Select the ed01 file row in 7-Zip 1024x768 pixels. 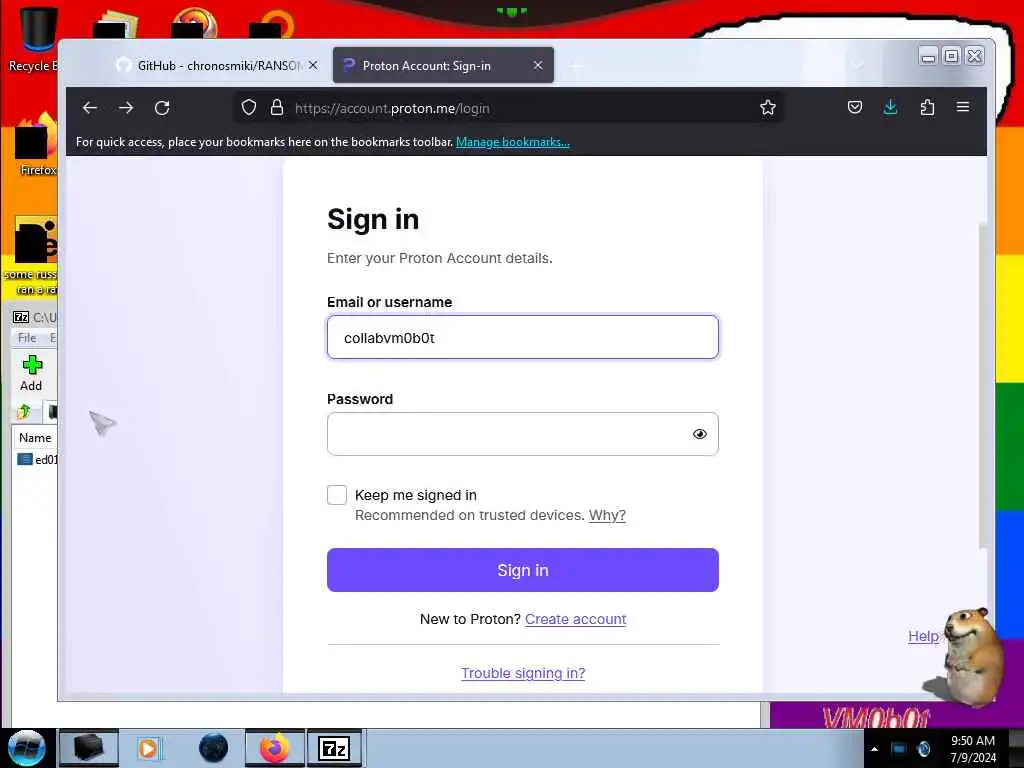(x=38, y=460)
